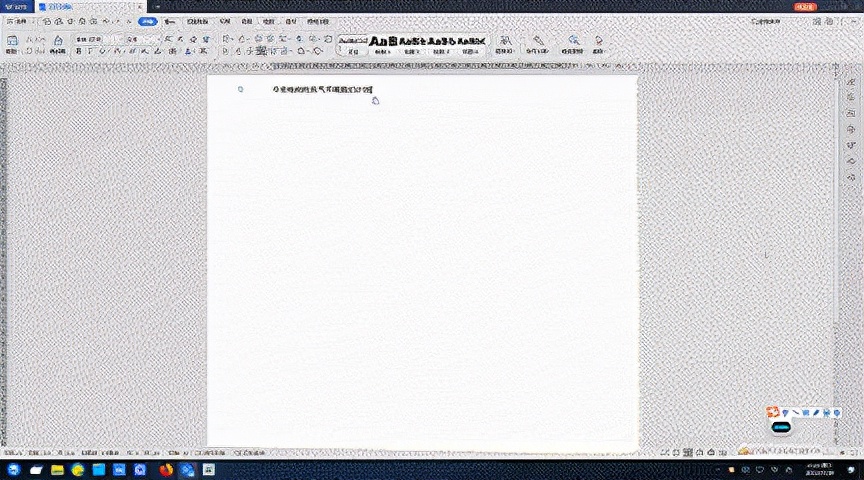Viewport: 864px width, 480px height.
Task: Click the orange login button in title bar
Action: click(x=805, y=7)
